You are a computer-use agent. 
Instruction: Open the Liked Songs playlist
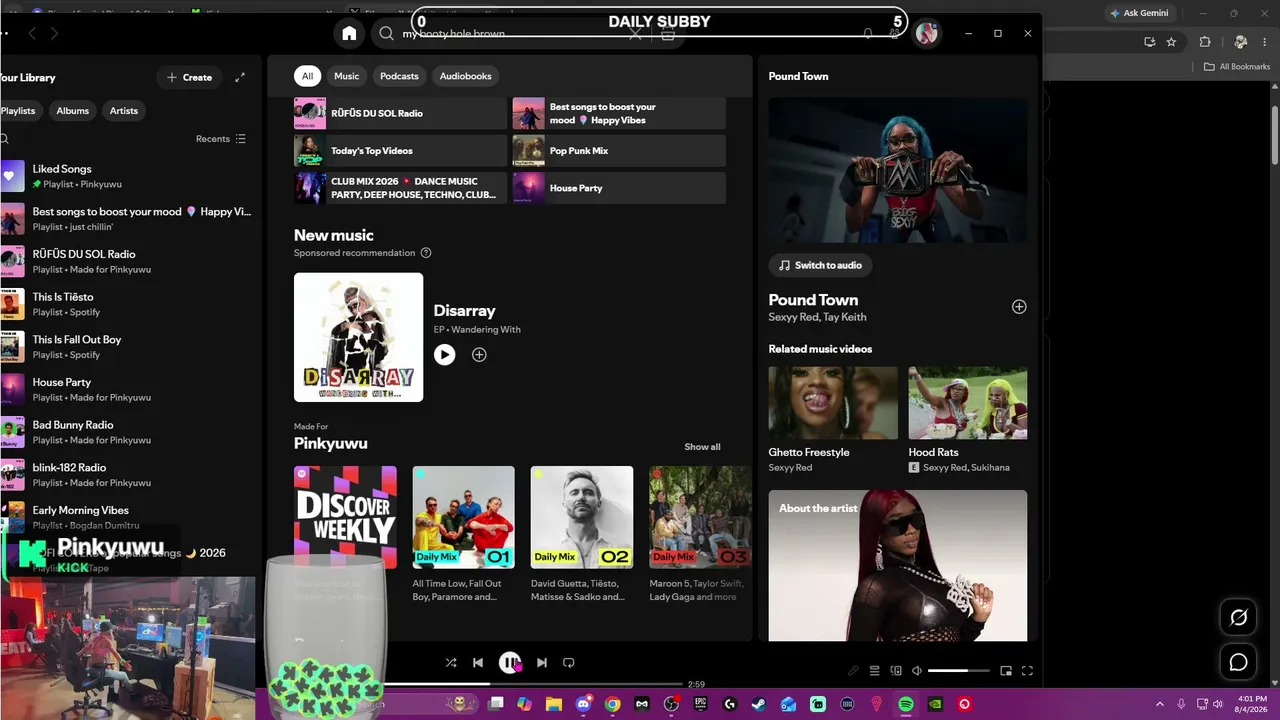point(128,176)
